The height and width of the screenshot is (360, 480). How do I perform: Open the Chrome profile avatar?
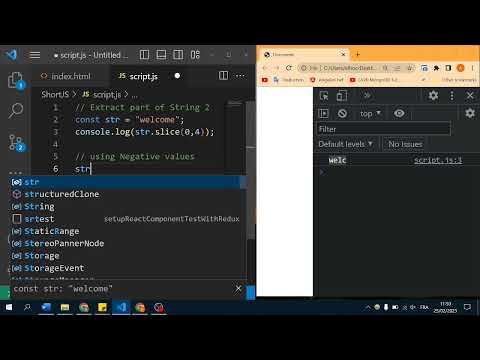click(x=461, y=68)
